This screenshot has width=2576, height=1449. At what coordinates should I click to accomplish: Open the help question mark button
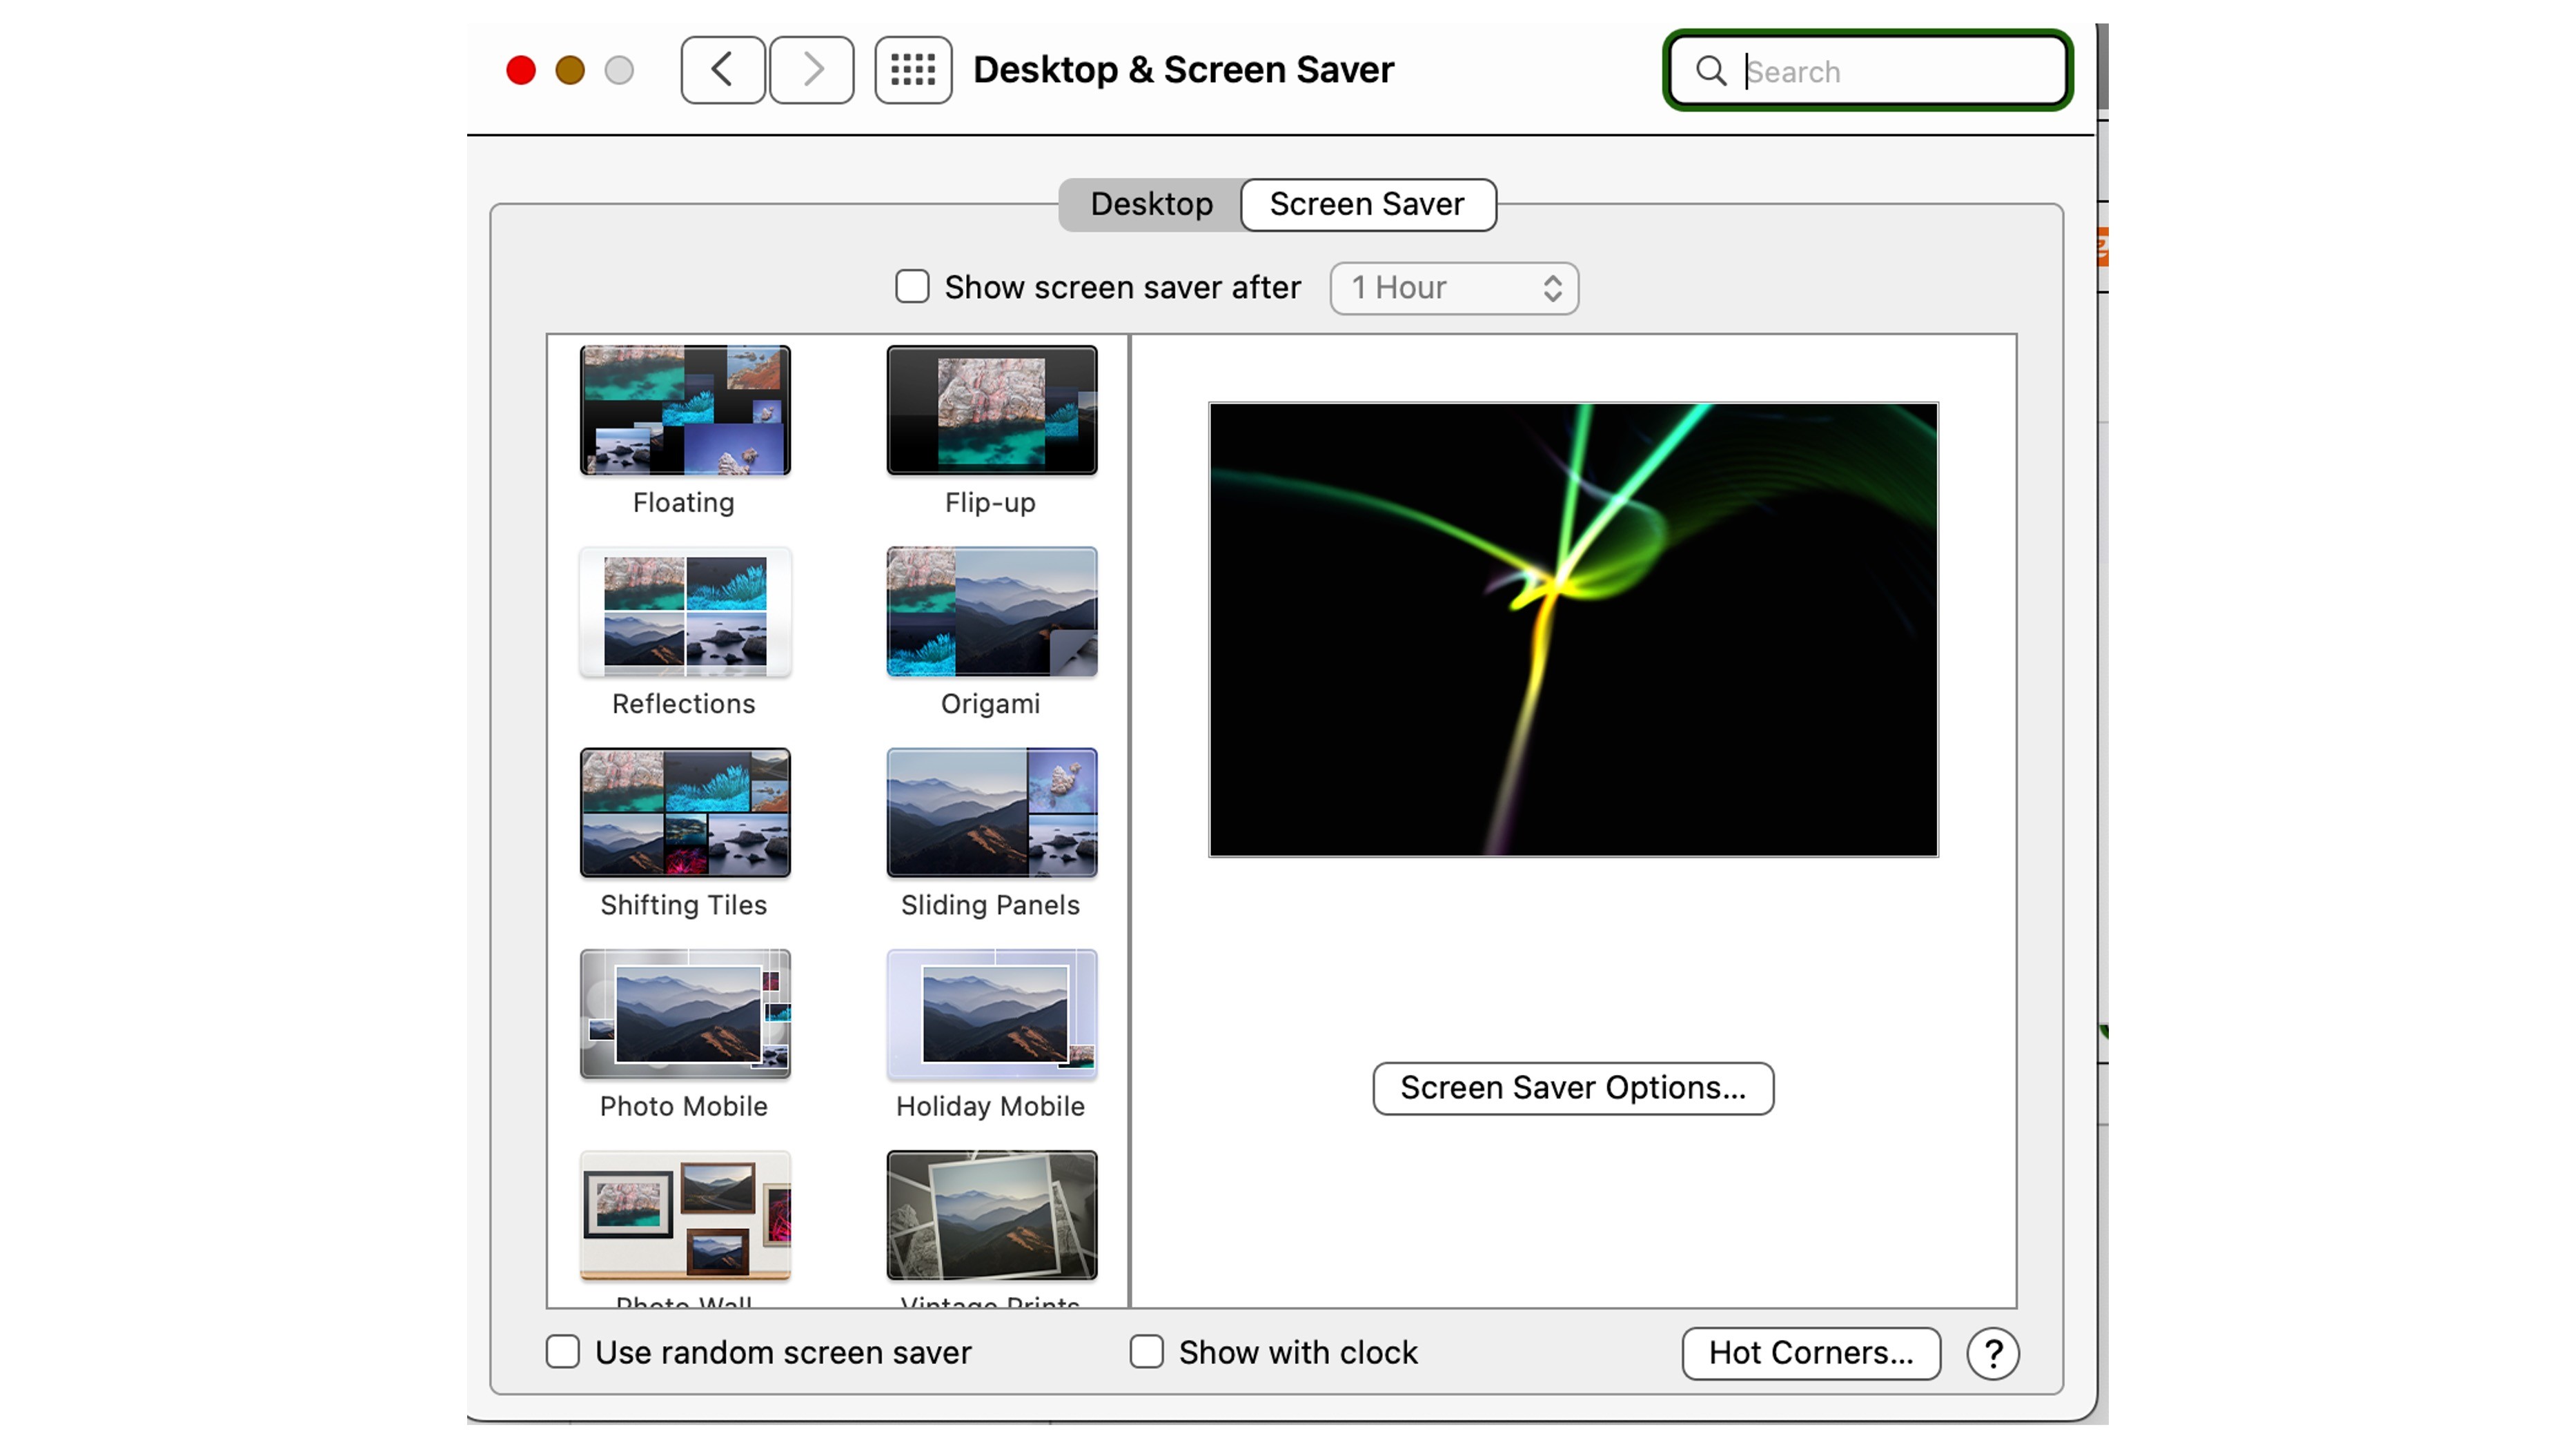[1992, 1353]
